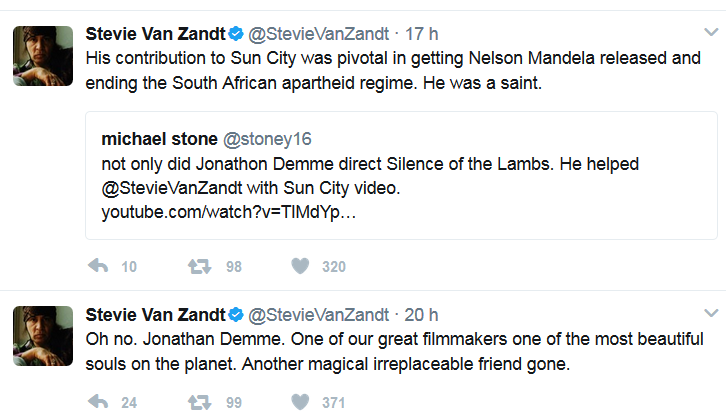Click michael stone name in quoted tweet

[159, 139]
